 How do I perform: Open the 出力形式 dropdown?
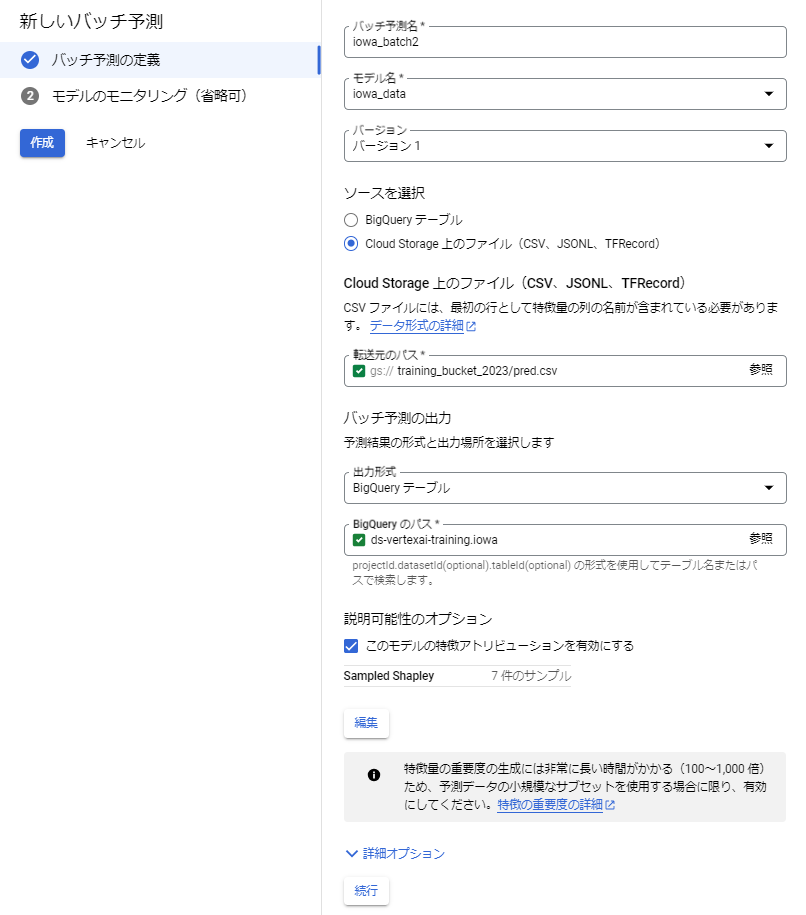565,488
